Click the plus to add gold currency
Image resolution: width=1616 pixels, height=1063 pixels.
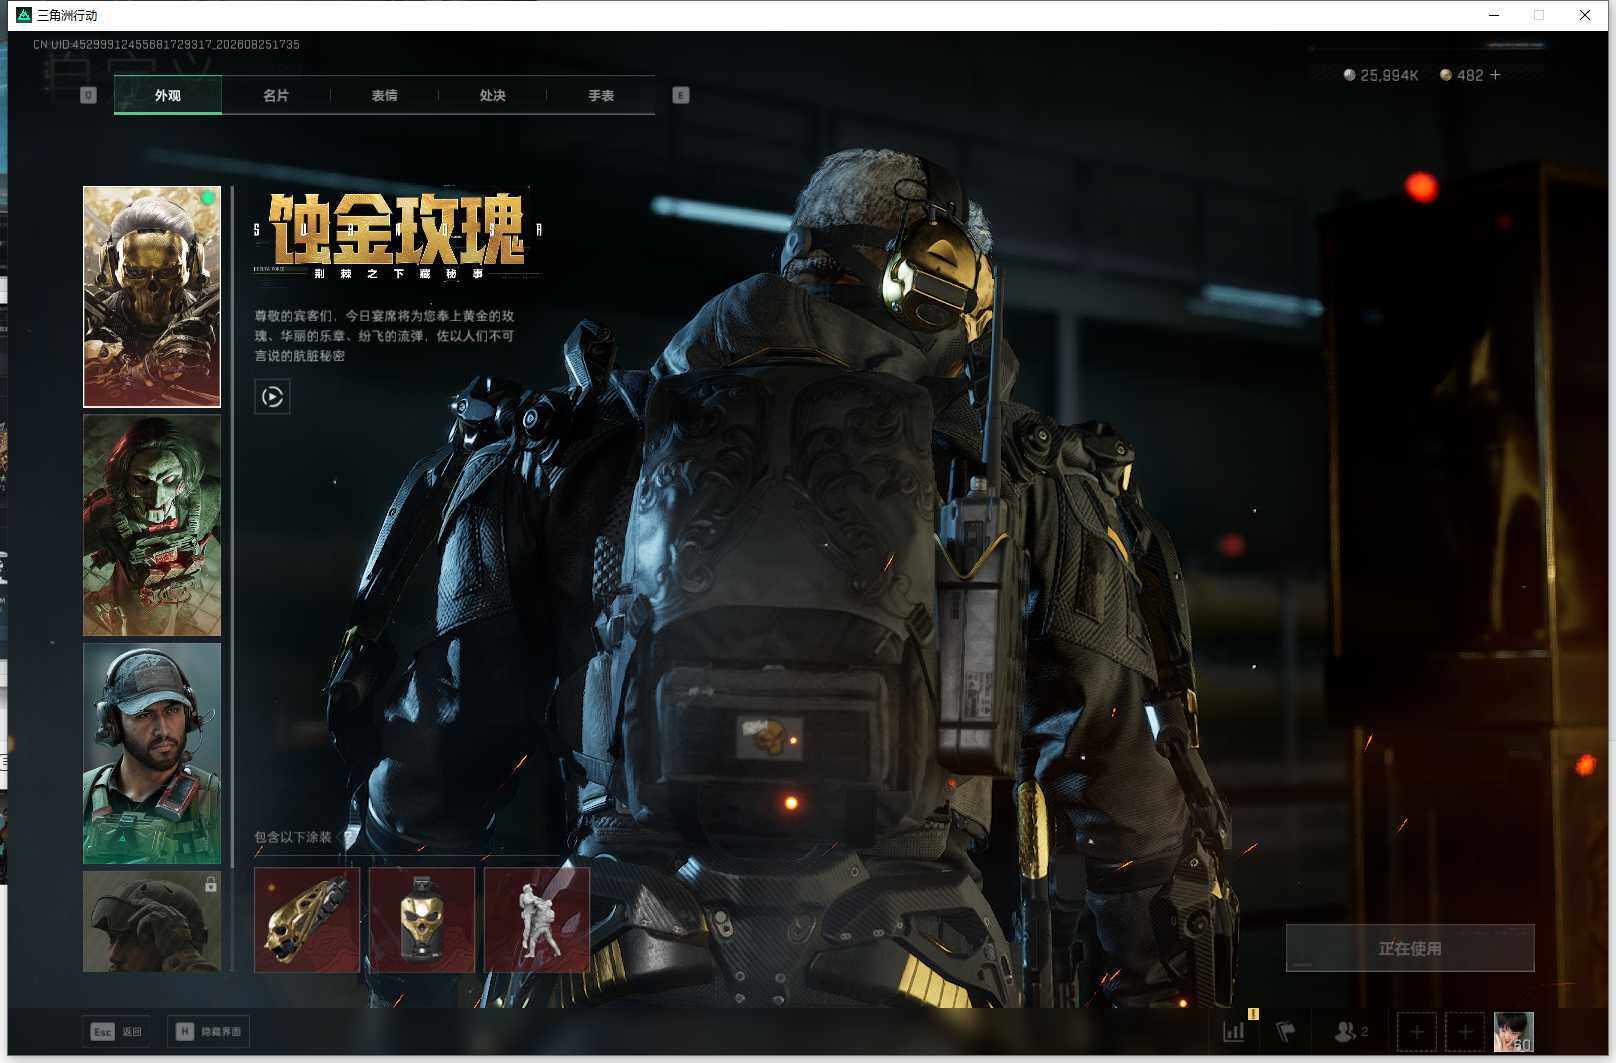[x=1496, y=75]
